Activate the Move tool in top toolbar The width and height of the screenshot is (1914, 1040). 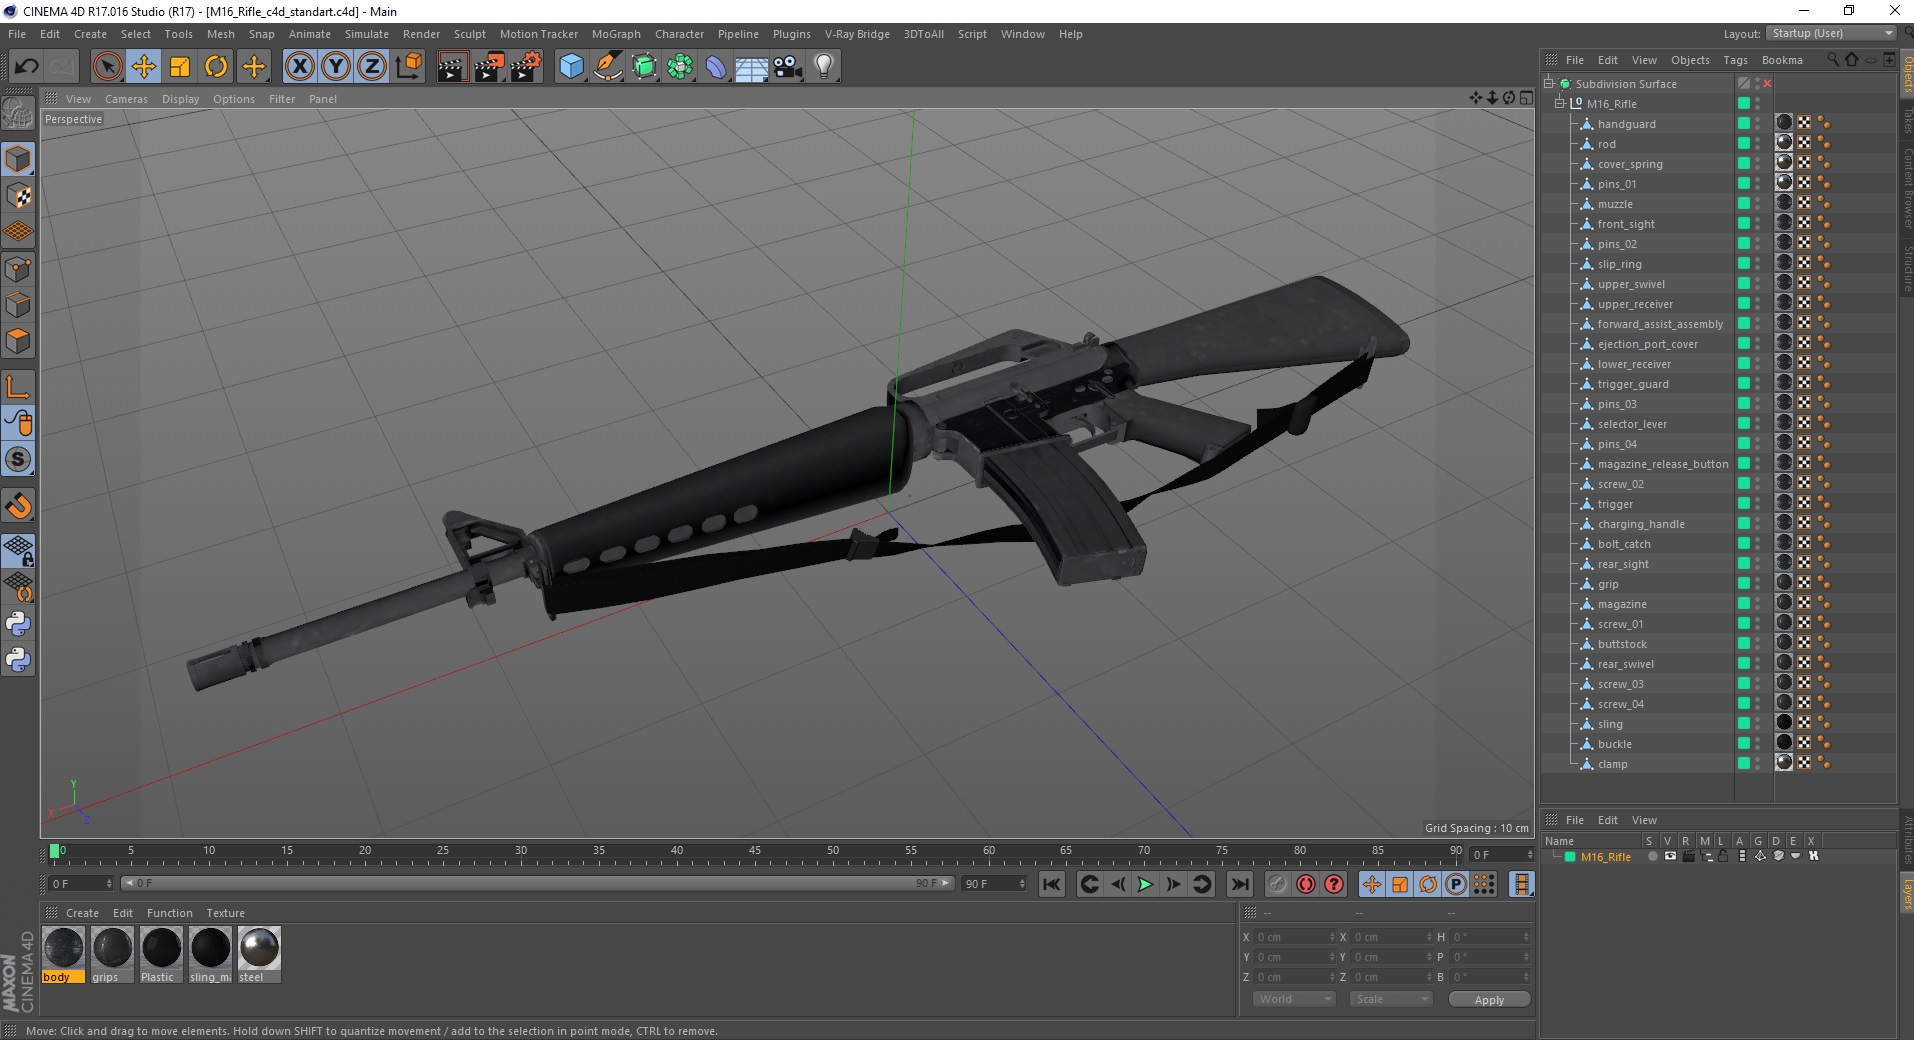[x=144, y=67]
